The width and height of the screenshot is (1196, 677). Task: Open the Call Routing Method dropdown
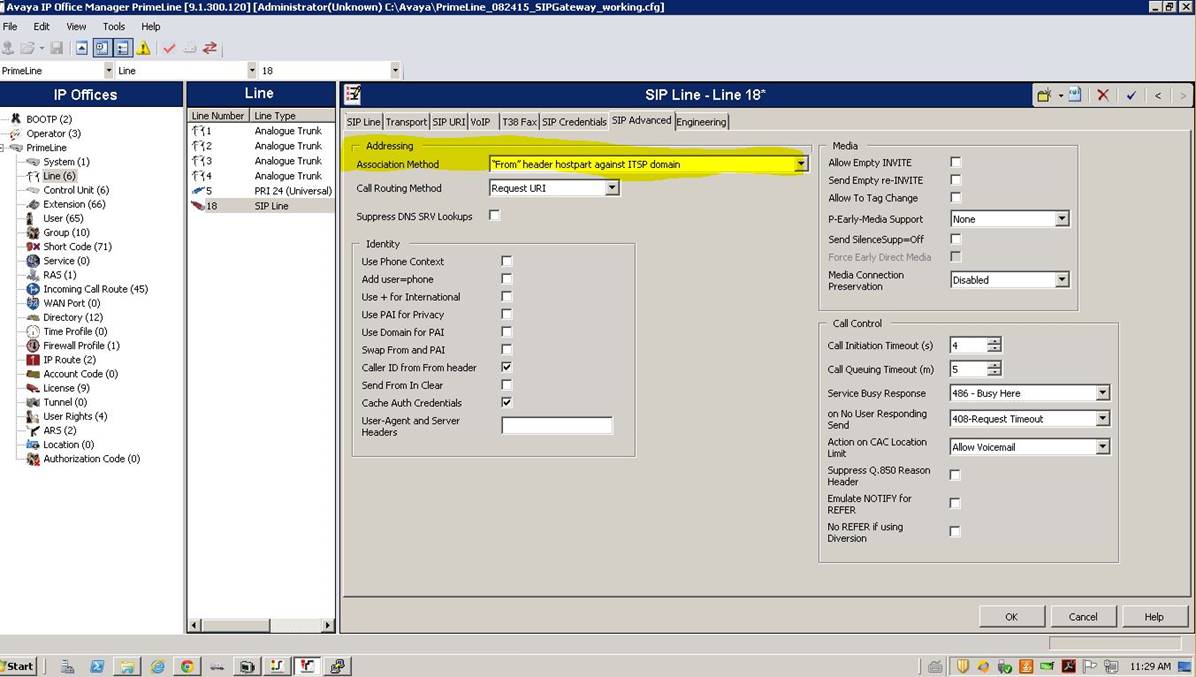pos(612,188)
